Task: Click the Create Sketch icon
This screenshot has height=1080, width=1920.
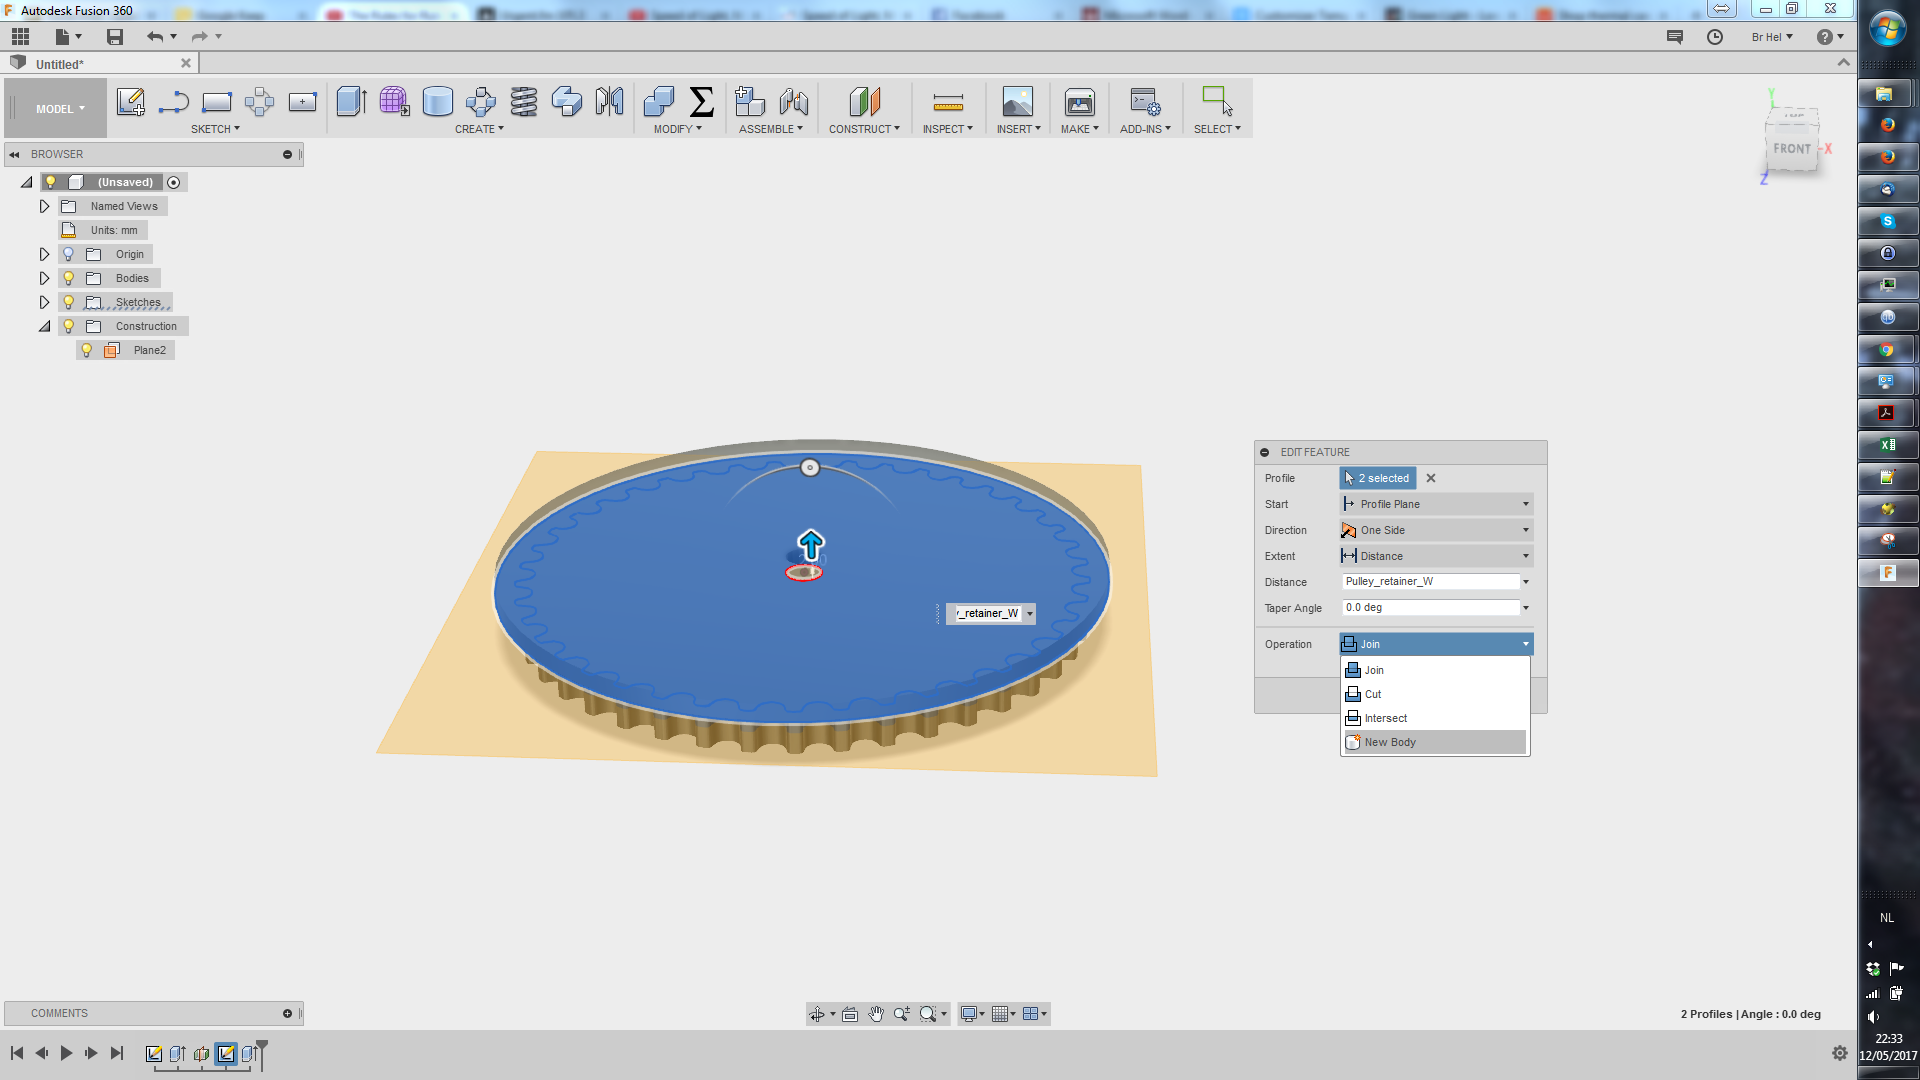Action: [130, 102]
